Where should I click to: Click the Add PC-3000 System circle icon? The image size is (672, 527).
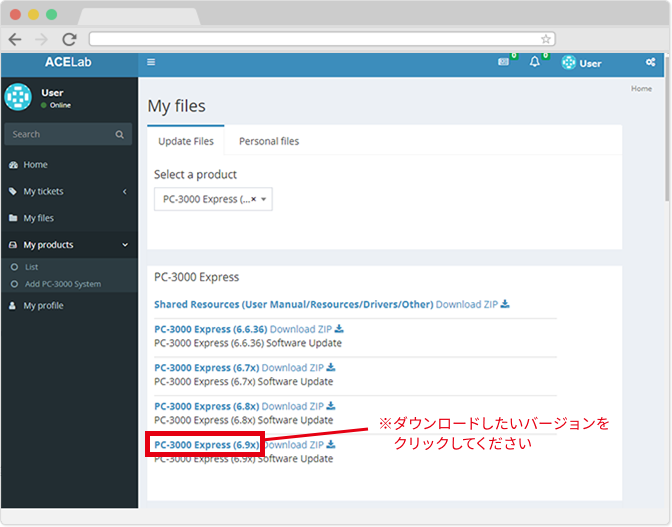14,284
